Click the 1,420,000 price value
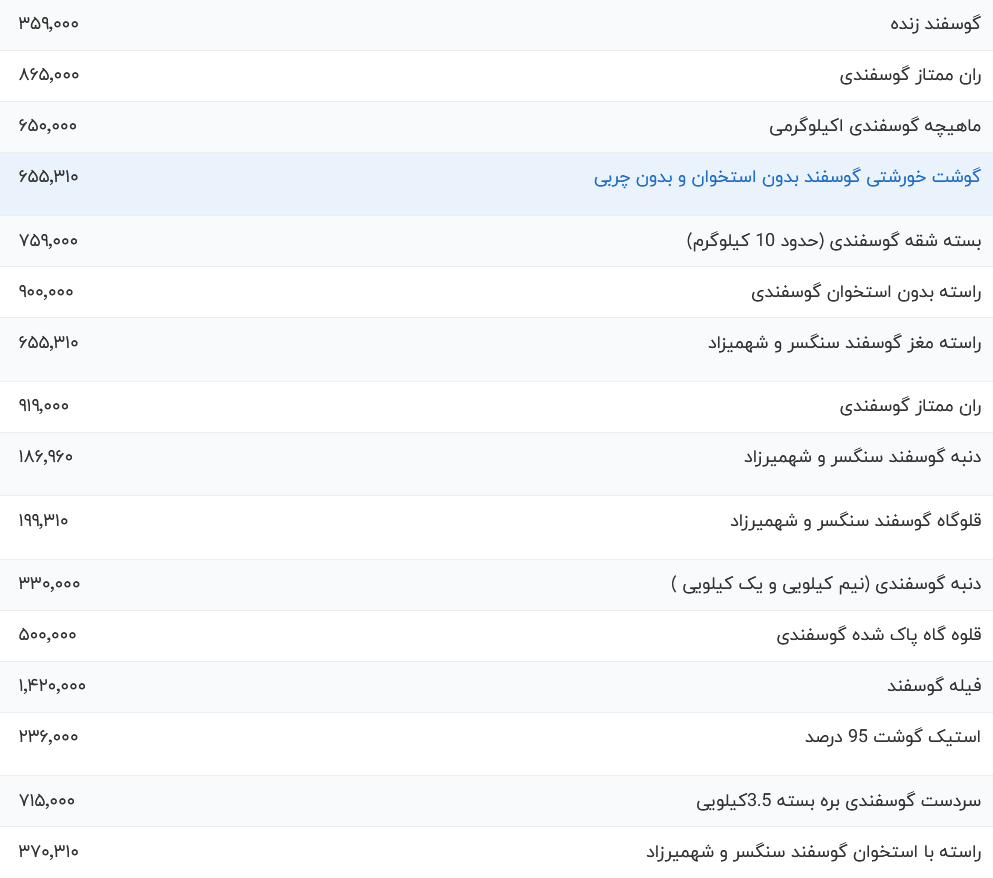 coord(52,686)
